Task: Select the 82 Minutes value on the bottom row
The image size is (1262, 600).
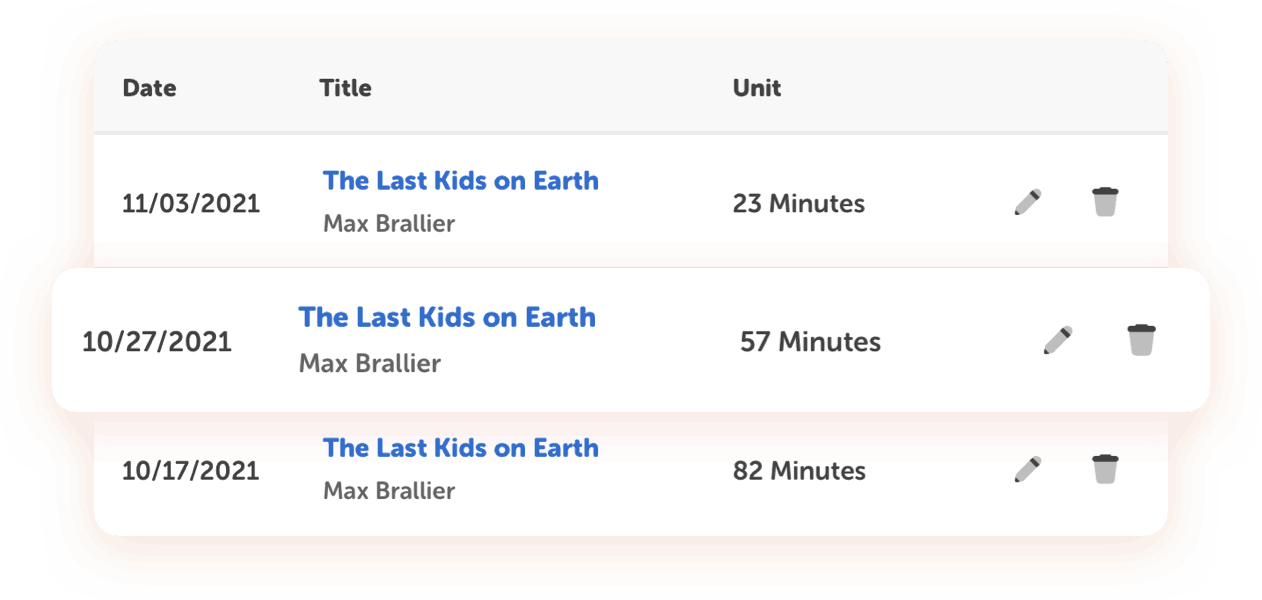Action: (798, 470)
